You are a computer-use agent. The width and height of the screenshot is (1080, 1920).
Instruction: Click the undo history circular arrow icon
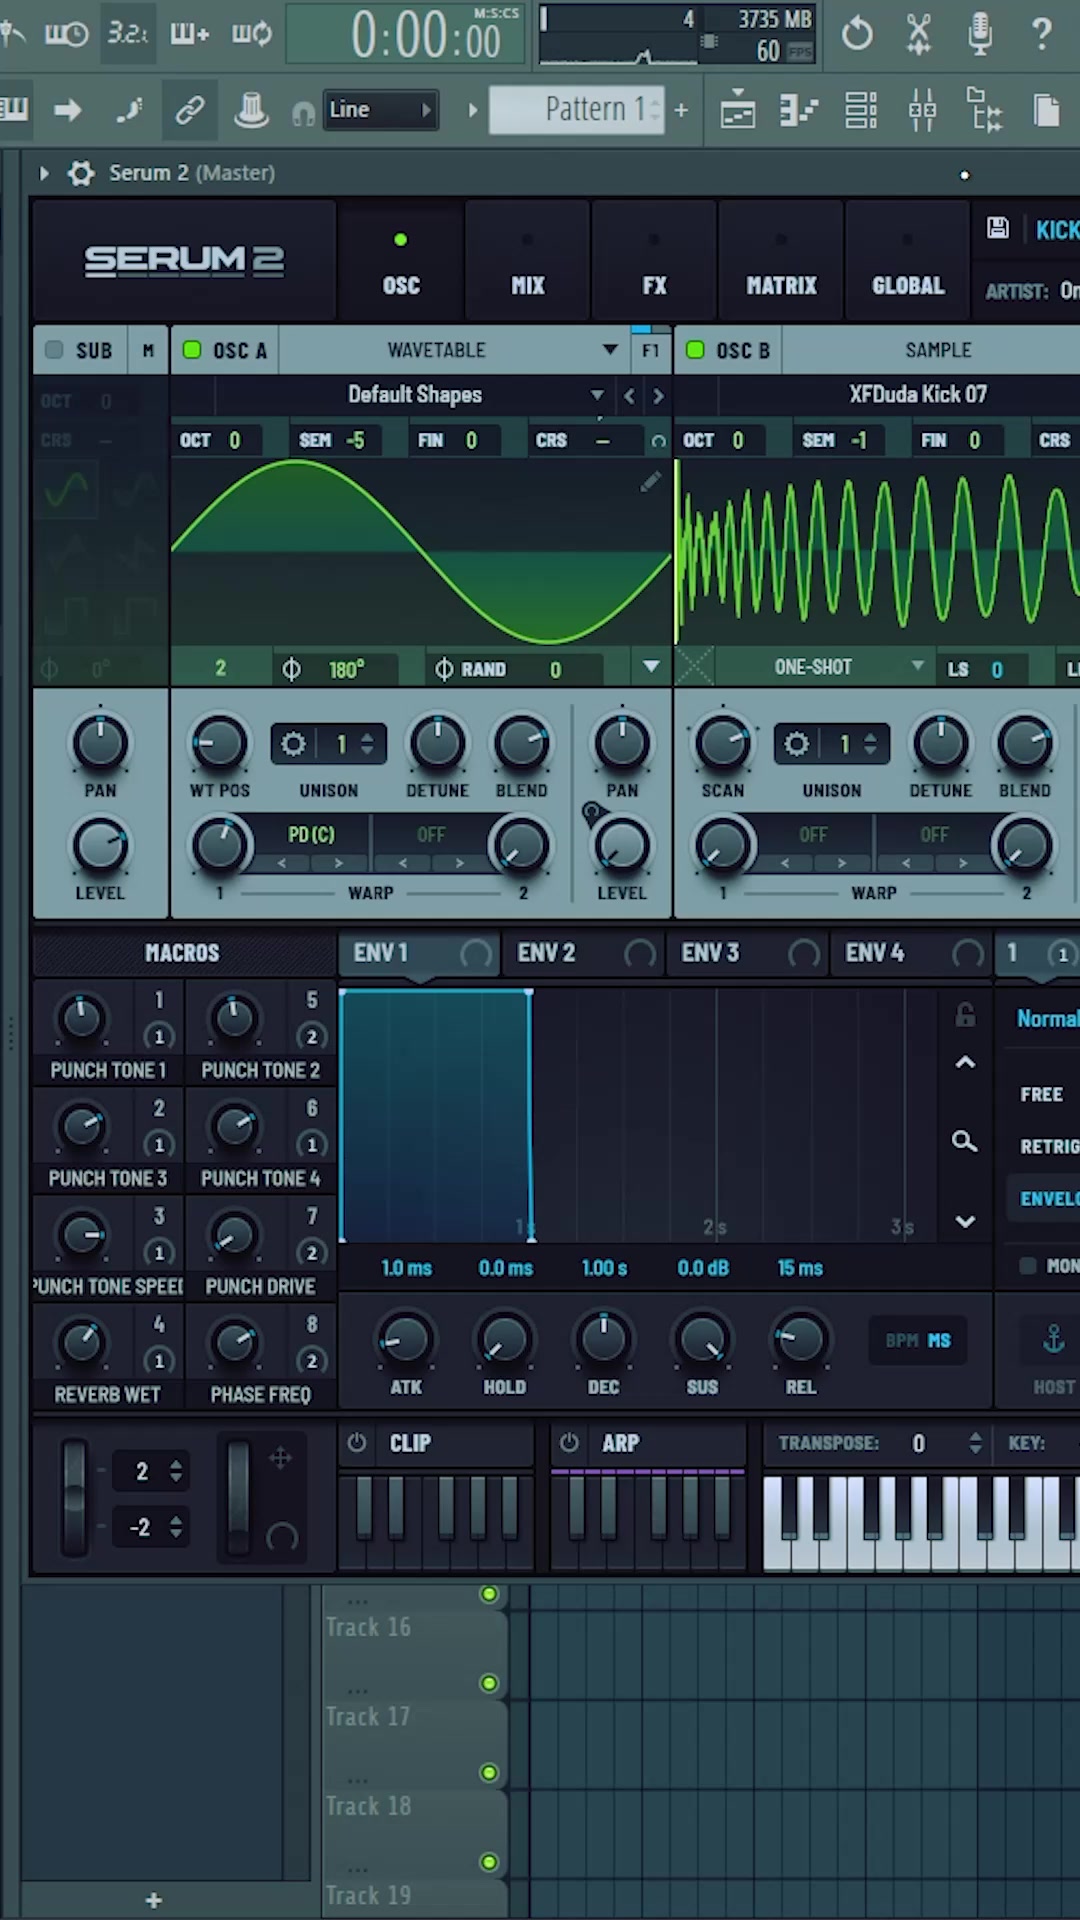[x=857, y=34]
